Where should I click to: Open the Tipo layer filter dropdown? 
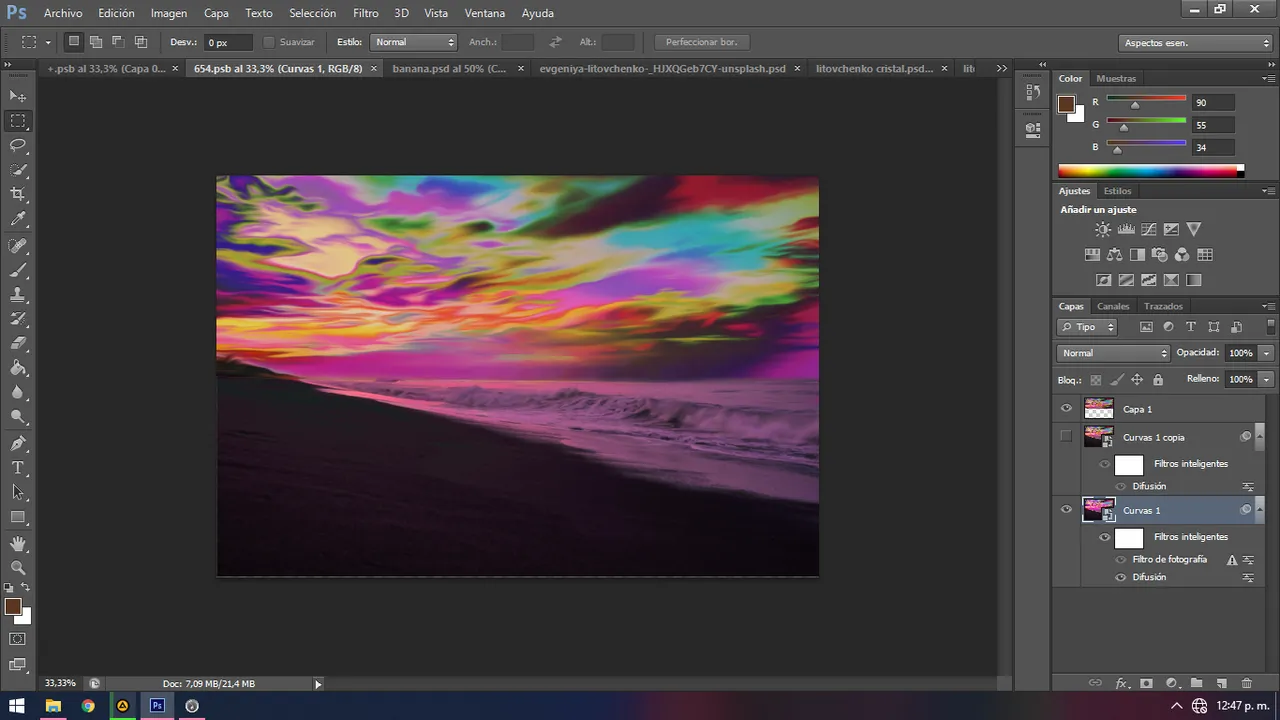[x=1087, y=327]
